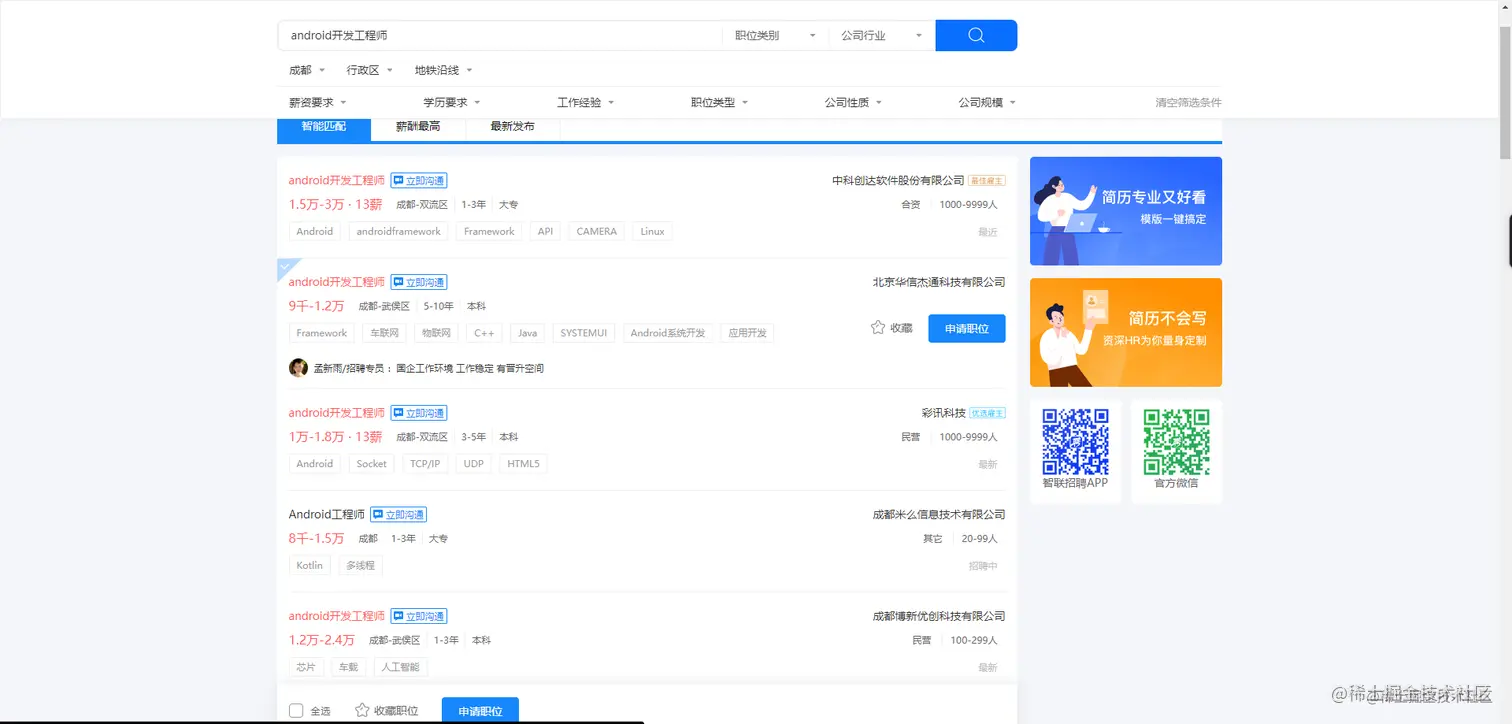Click the 申请职位 button on second listing
The image size is (1512, 724).
pyautogui.click(x=966, y=327)
